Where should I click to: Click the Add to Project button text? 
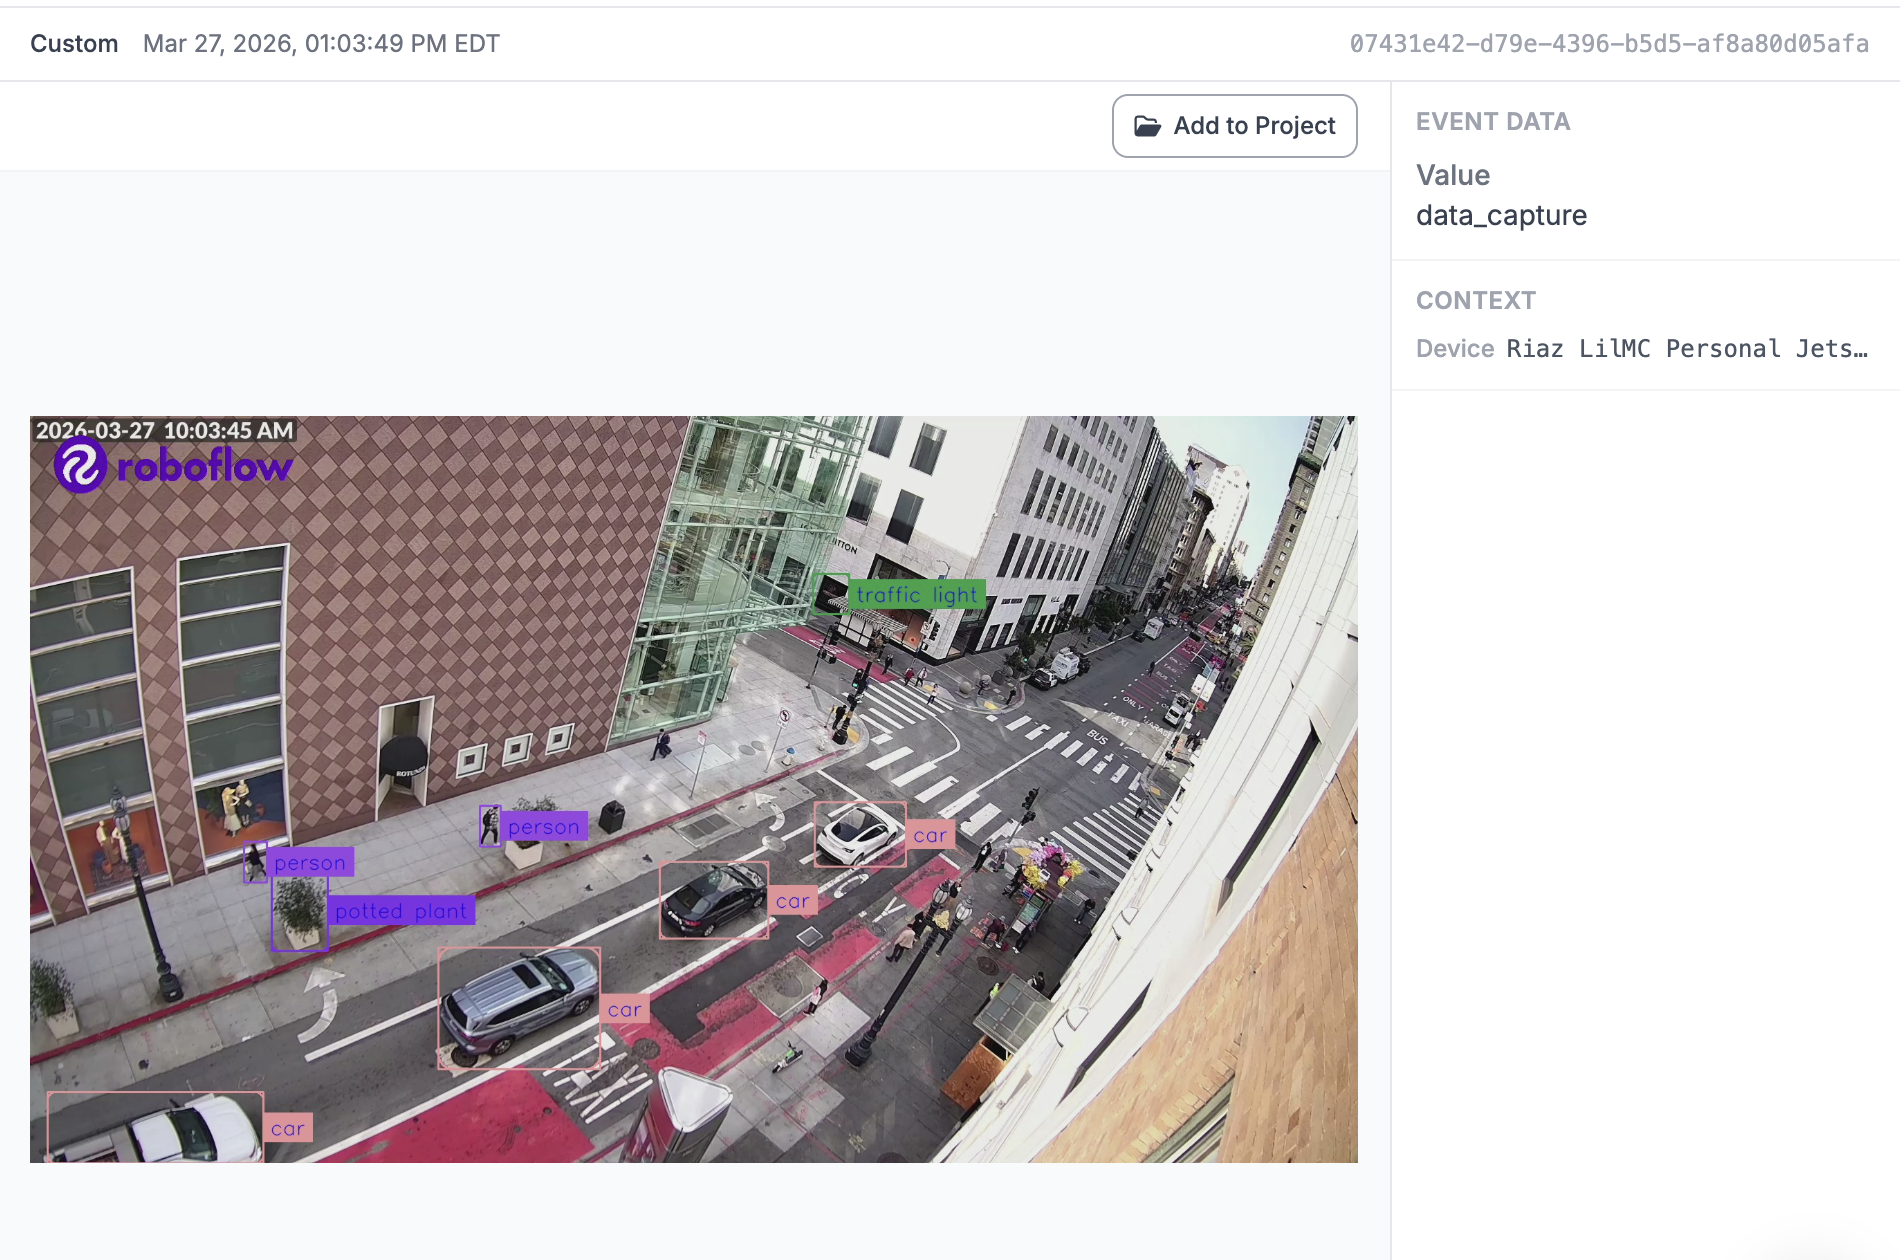click(x=1254, y=126)
